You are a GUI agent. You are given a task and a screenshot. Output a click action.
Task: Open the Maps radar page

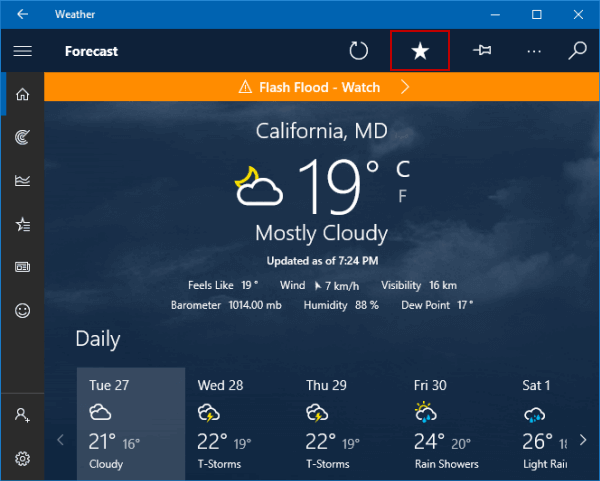coord(23,137)
